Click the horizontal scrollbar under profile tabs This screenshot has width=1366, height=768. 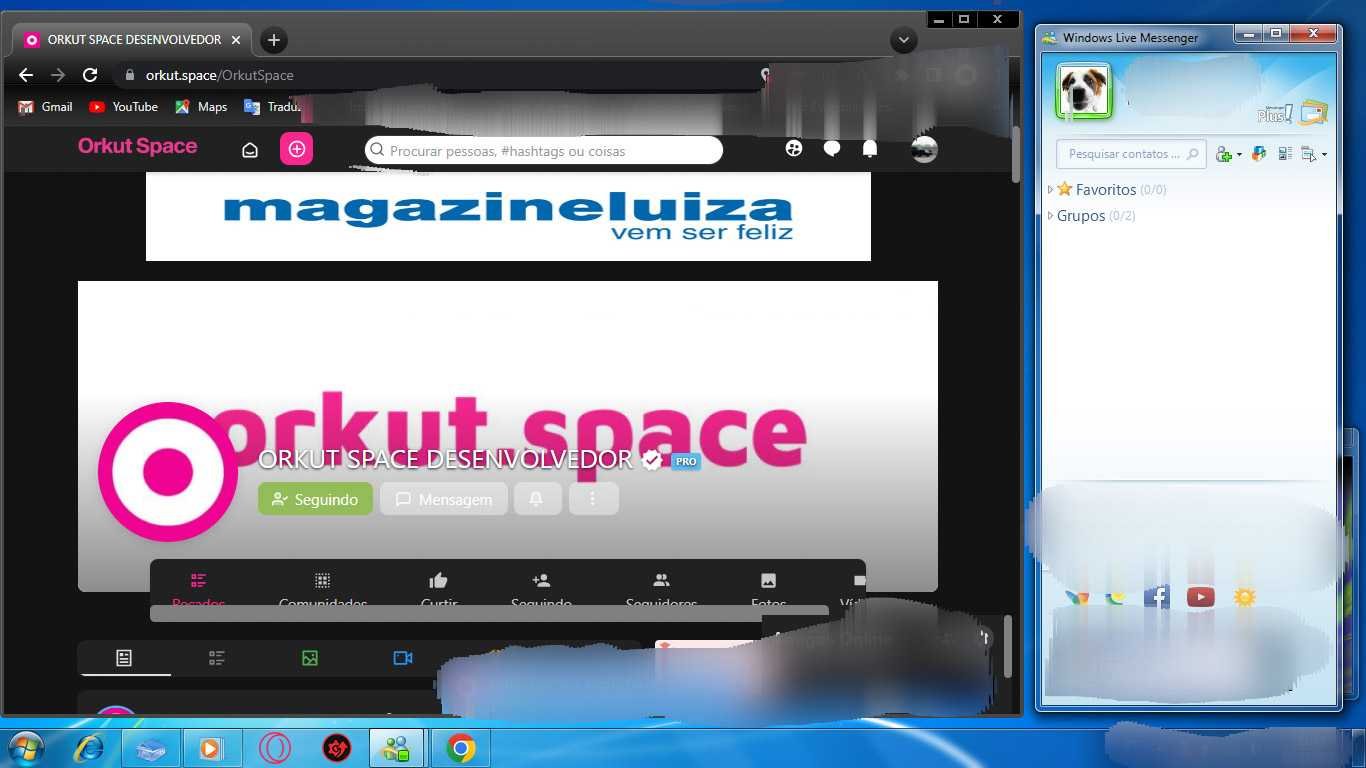[x=490, y=613]
